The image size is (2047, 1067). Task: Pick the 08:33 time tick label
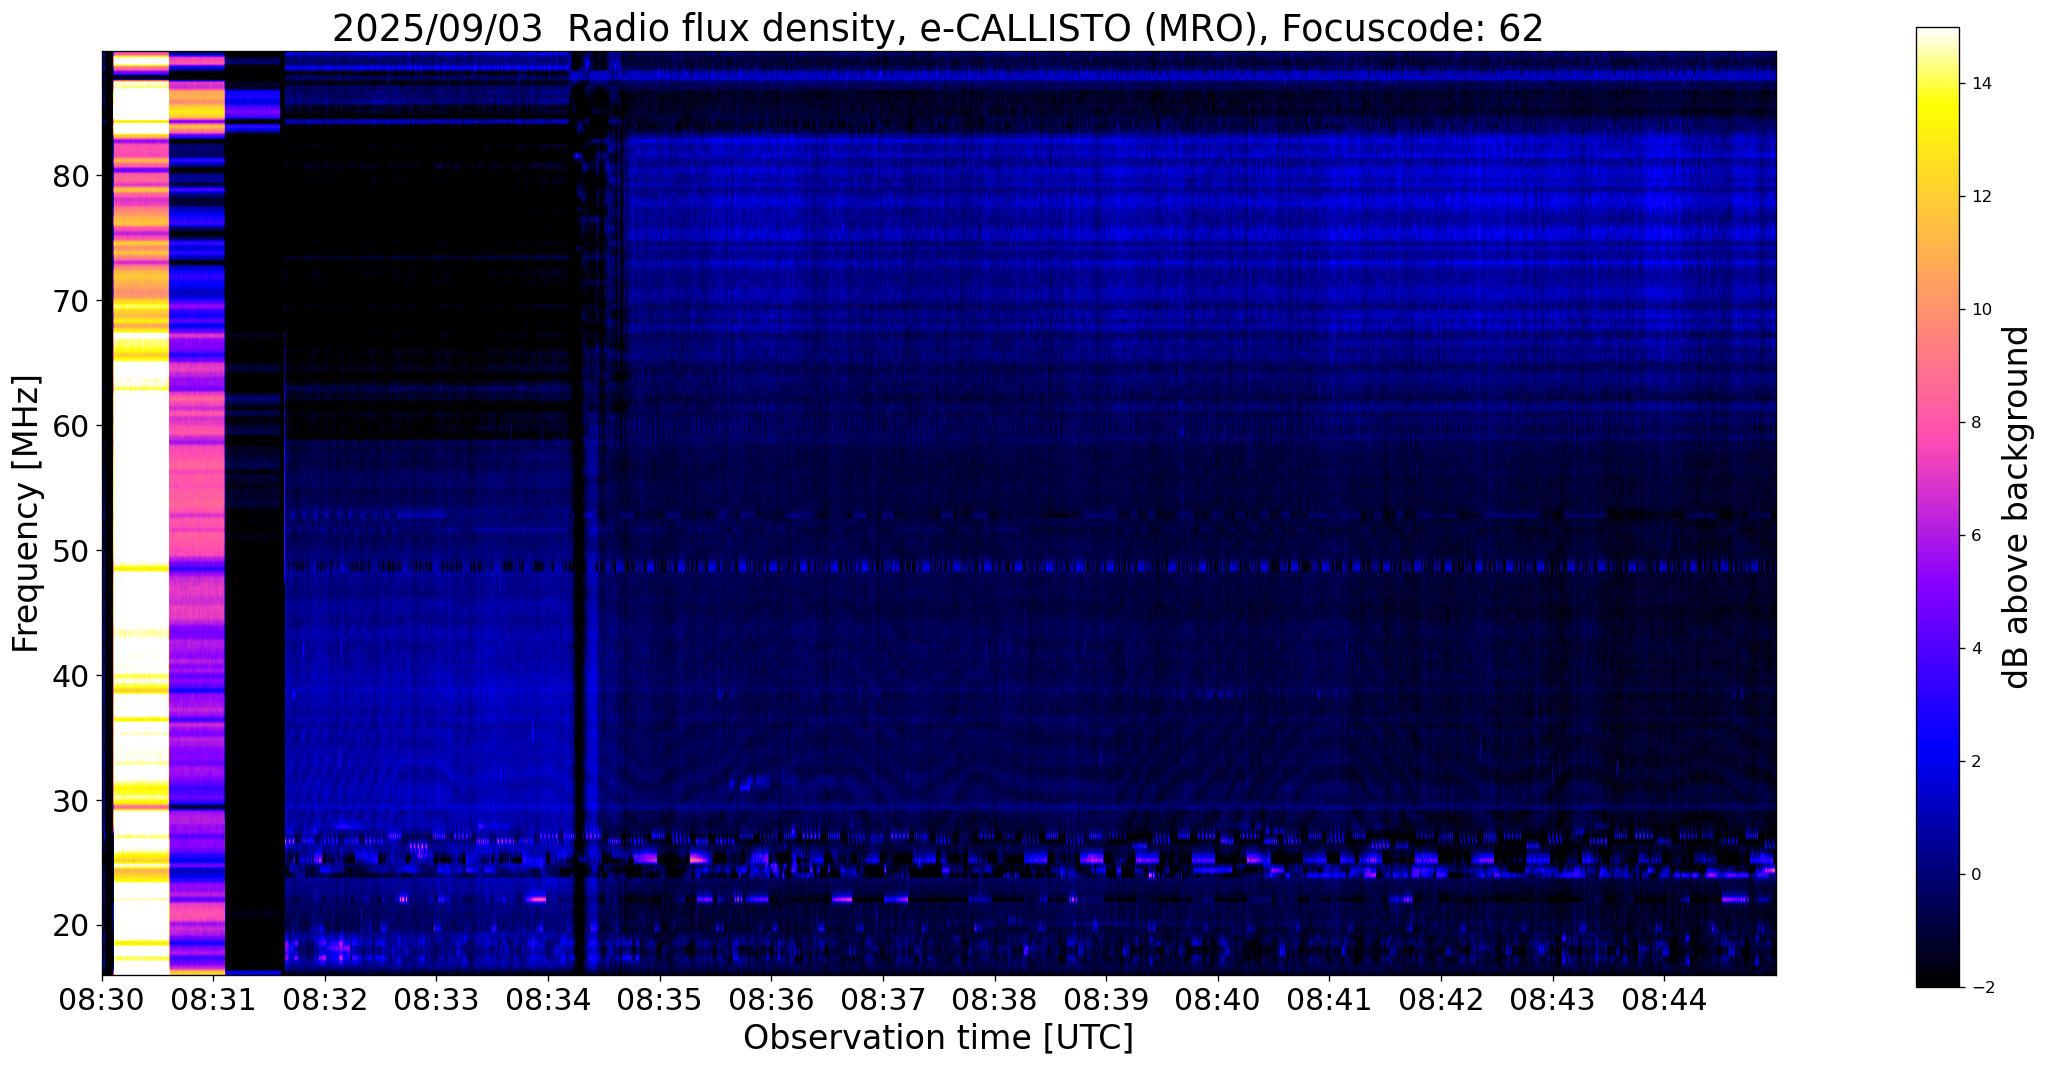(x=437, y=1000)
